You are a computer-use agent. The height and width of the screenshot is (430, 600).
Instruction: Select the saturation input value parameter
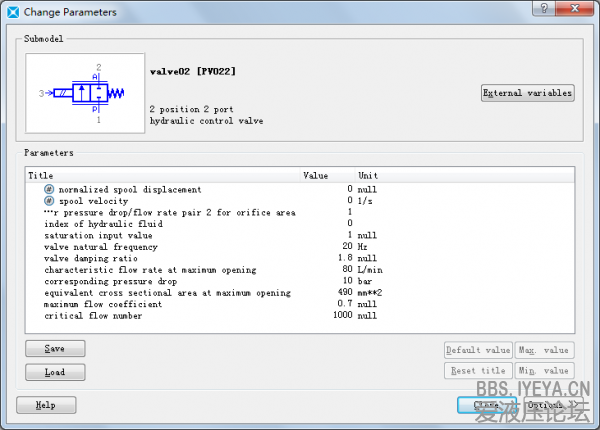pos(96,235)
